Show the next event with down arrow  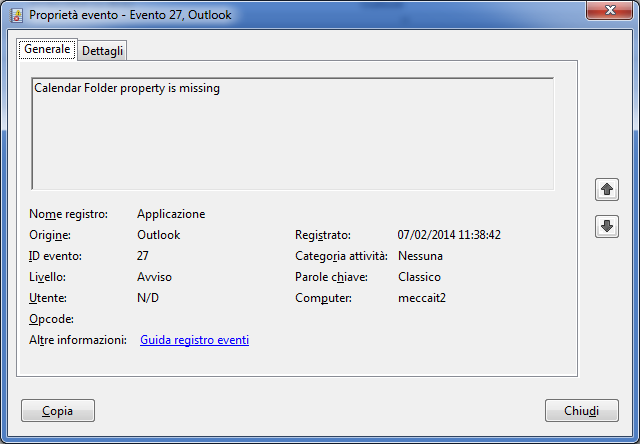pyautogui.click(x=607, y=226)
